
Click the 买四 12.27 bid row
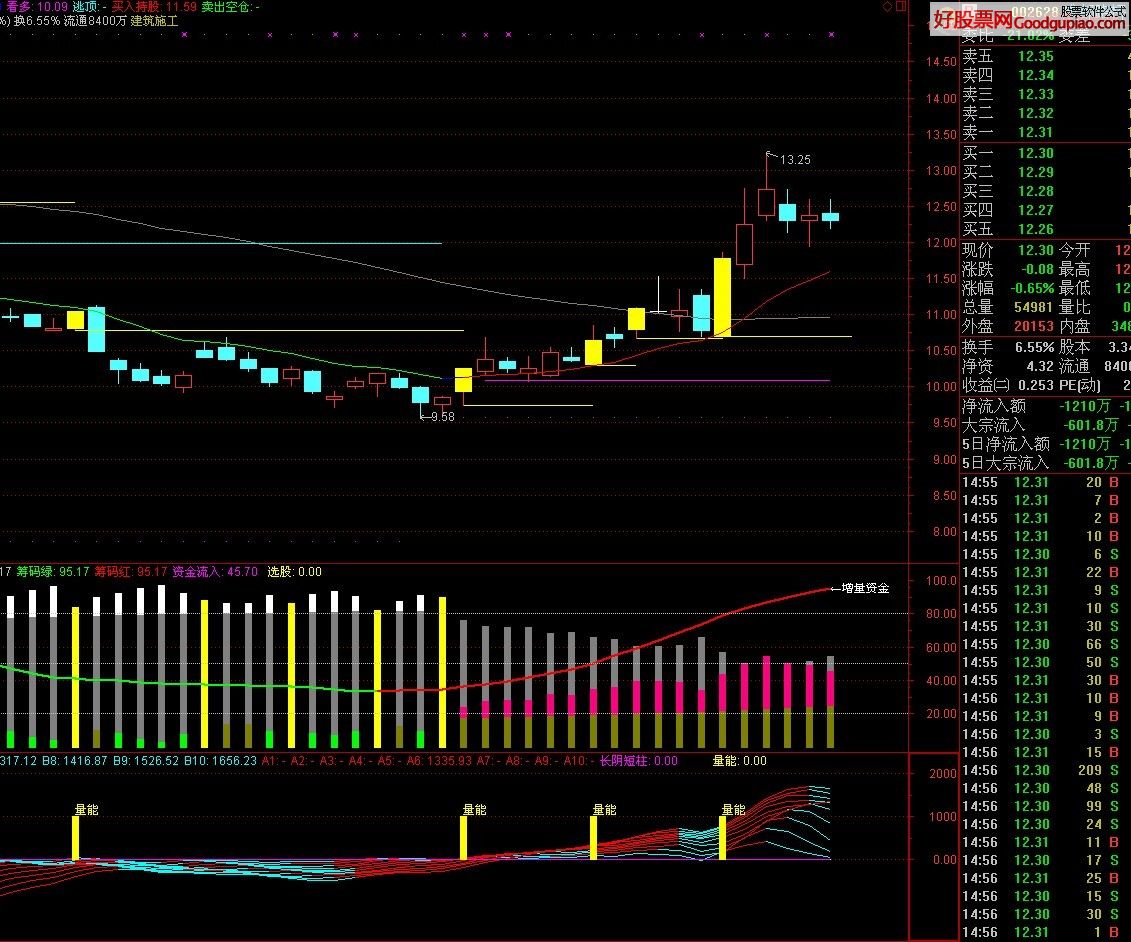1045,210
